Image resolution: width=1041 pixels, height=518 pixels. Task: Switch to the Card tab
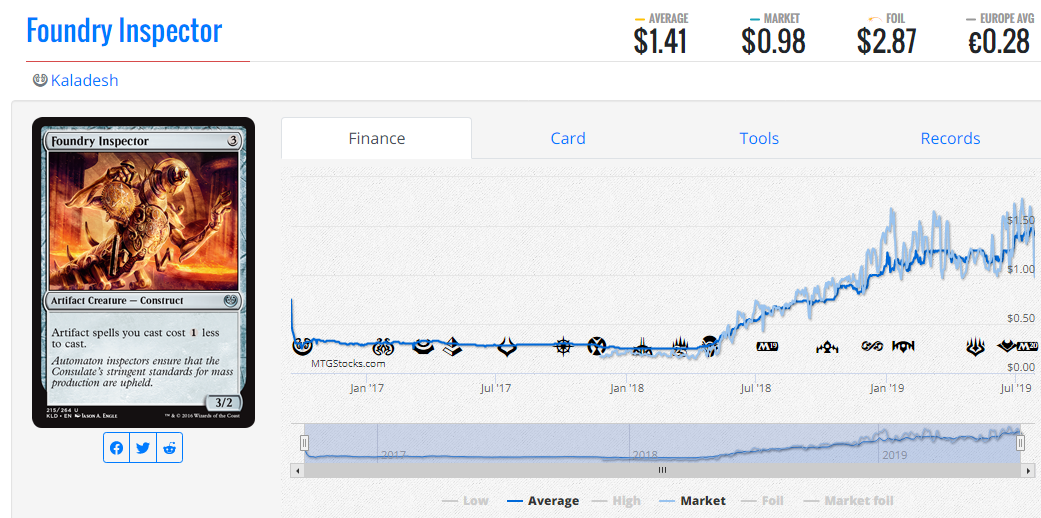pyautogui.click(x=568, y=138)
